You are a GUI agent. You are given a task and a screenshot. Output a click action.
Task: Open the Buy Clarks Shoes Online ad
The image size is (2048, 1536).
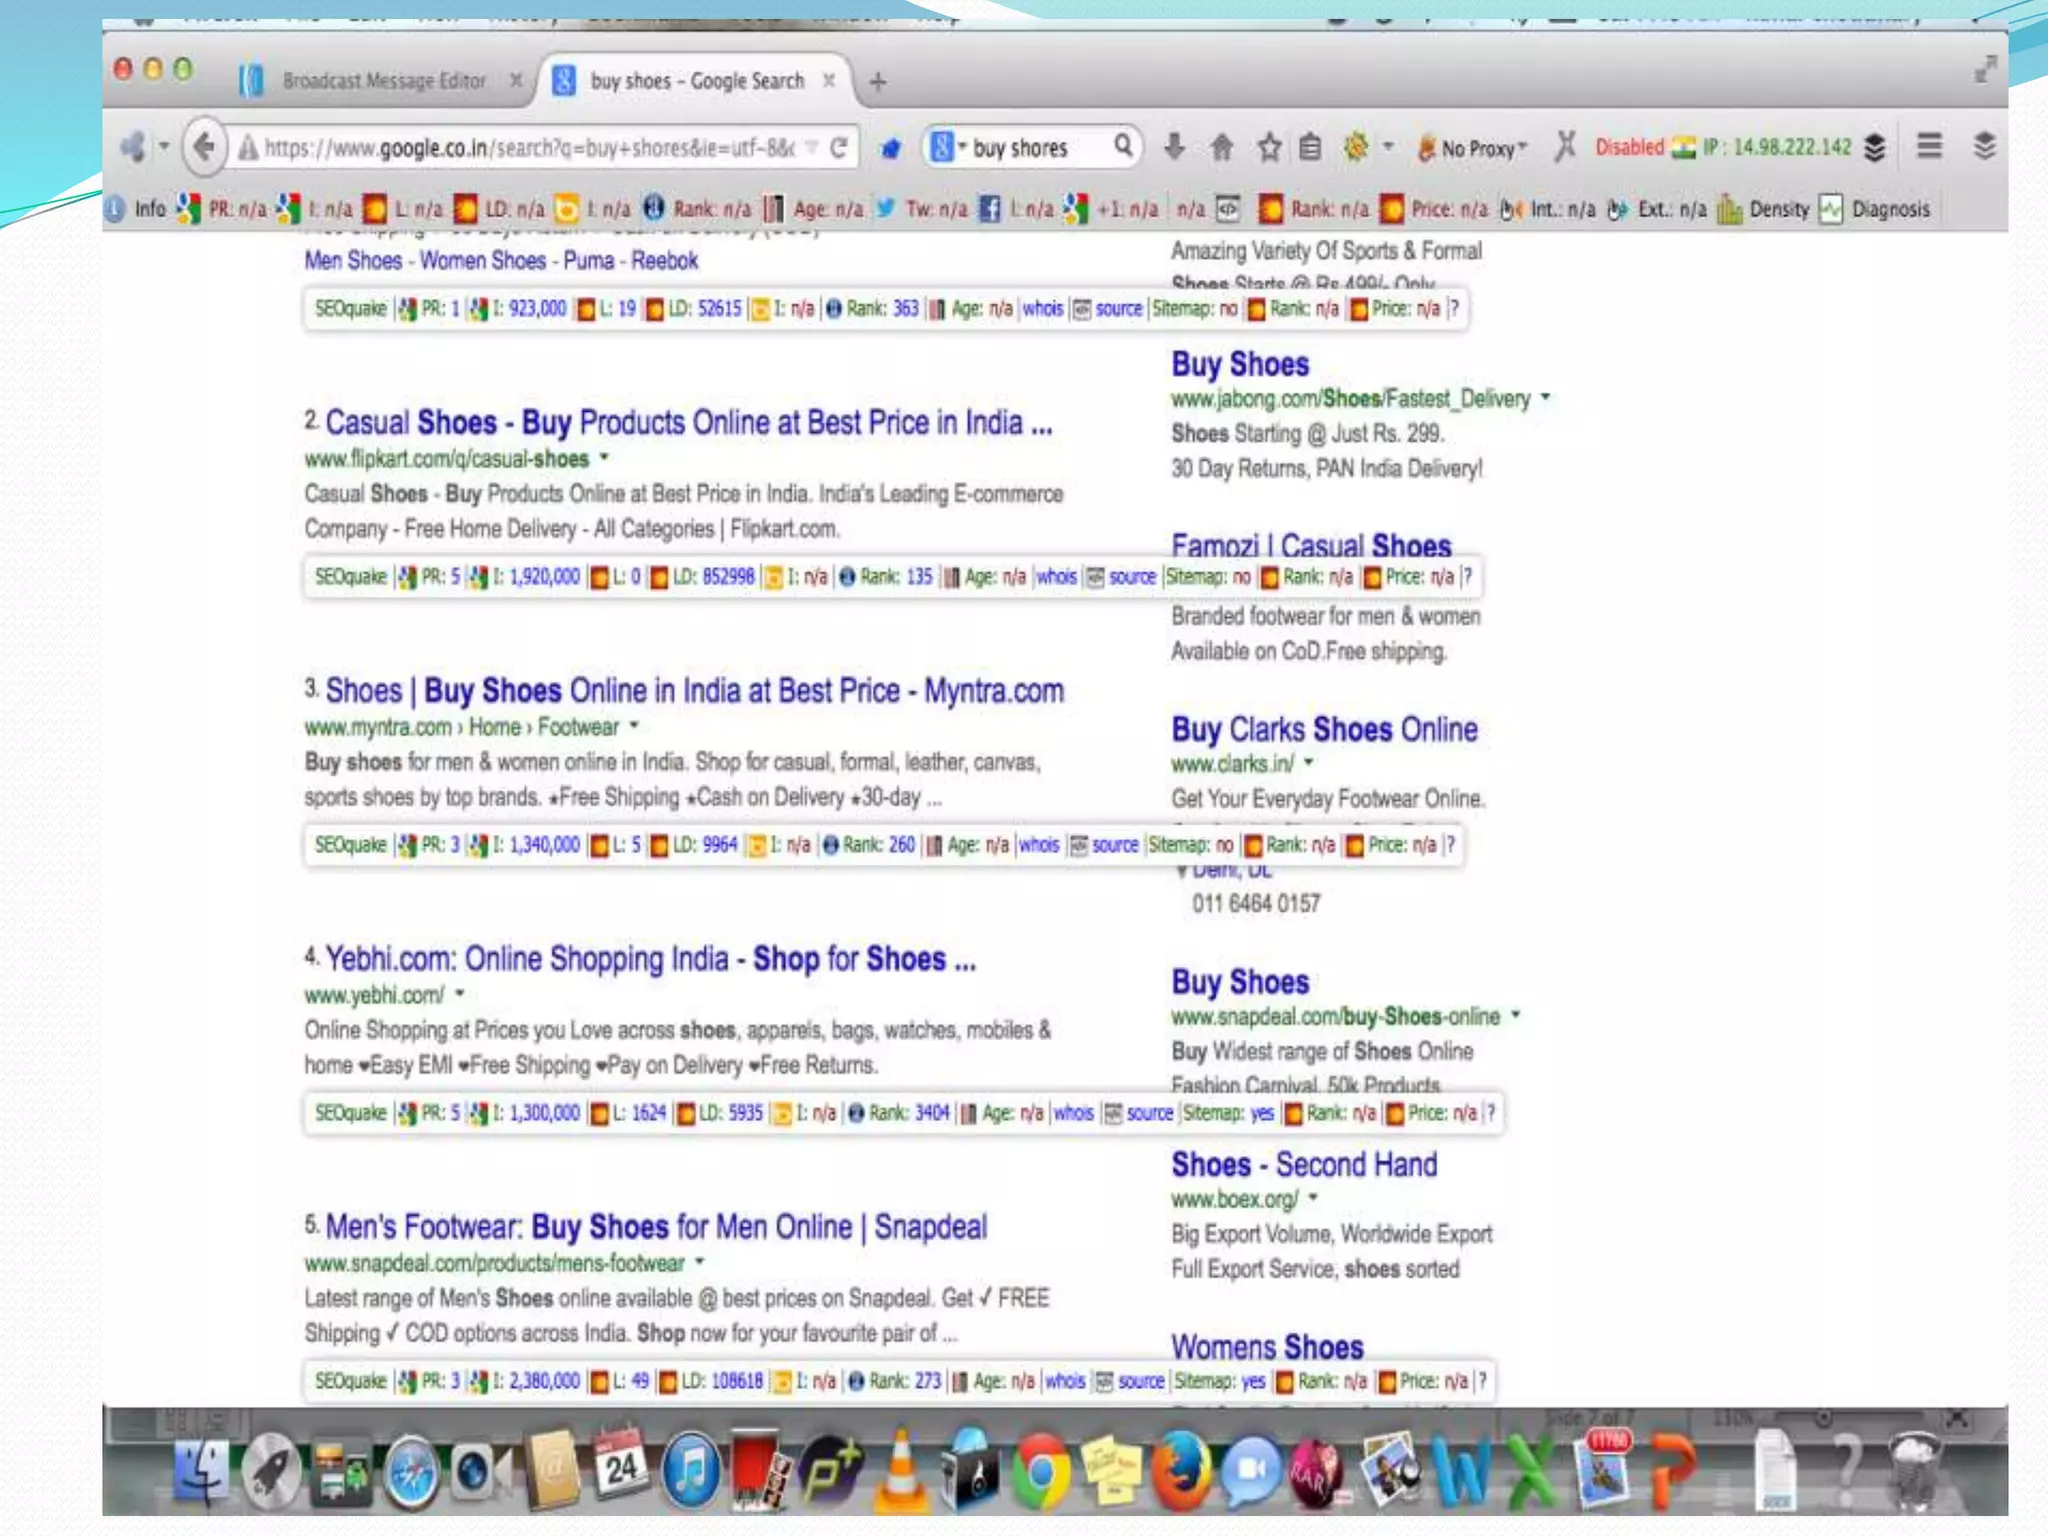click(x=1324, y=729)
